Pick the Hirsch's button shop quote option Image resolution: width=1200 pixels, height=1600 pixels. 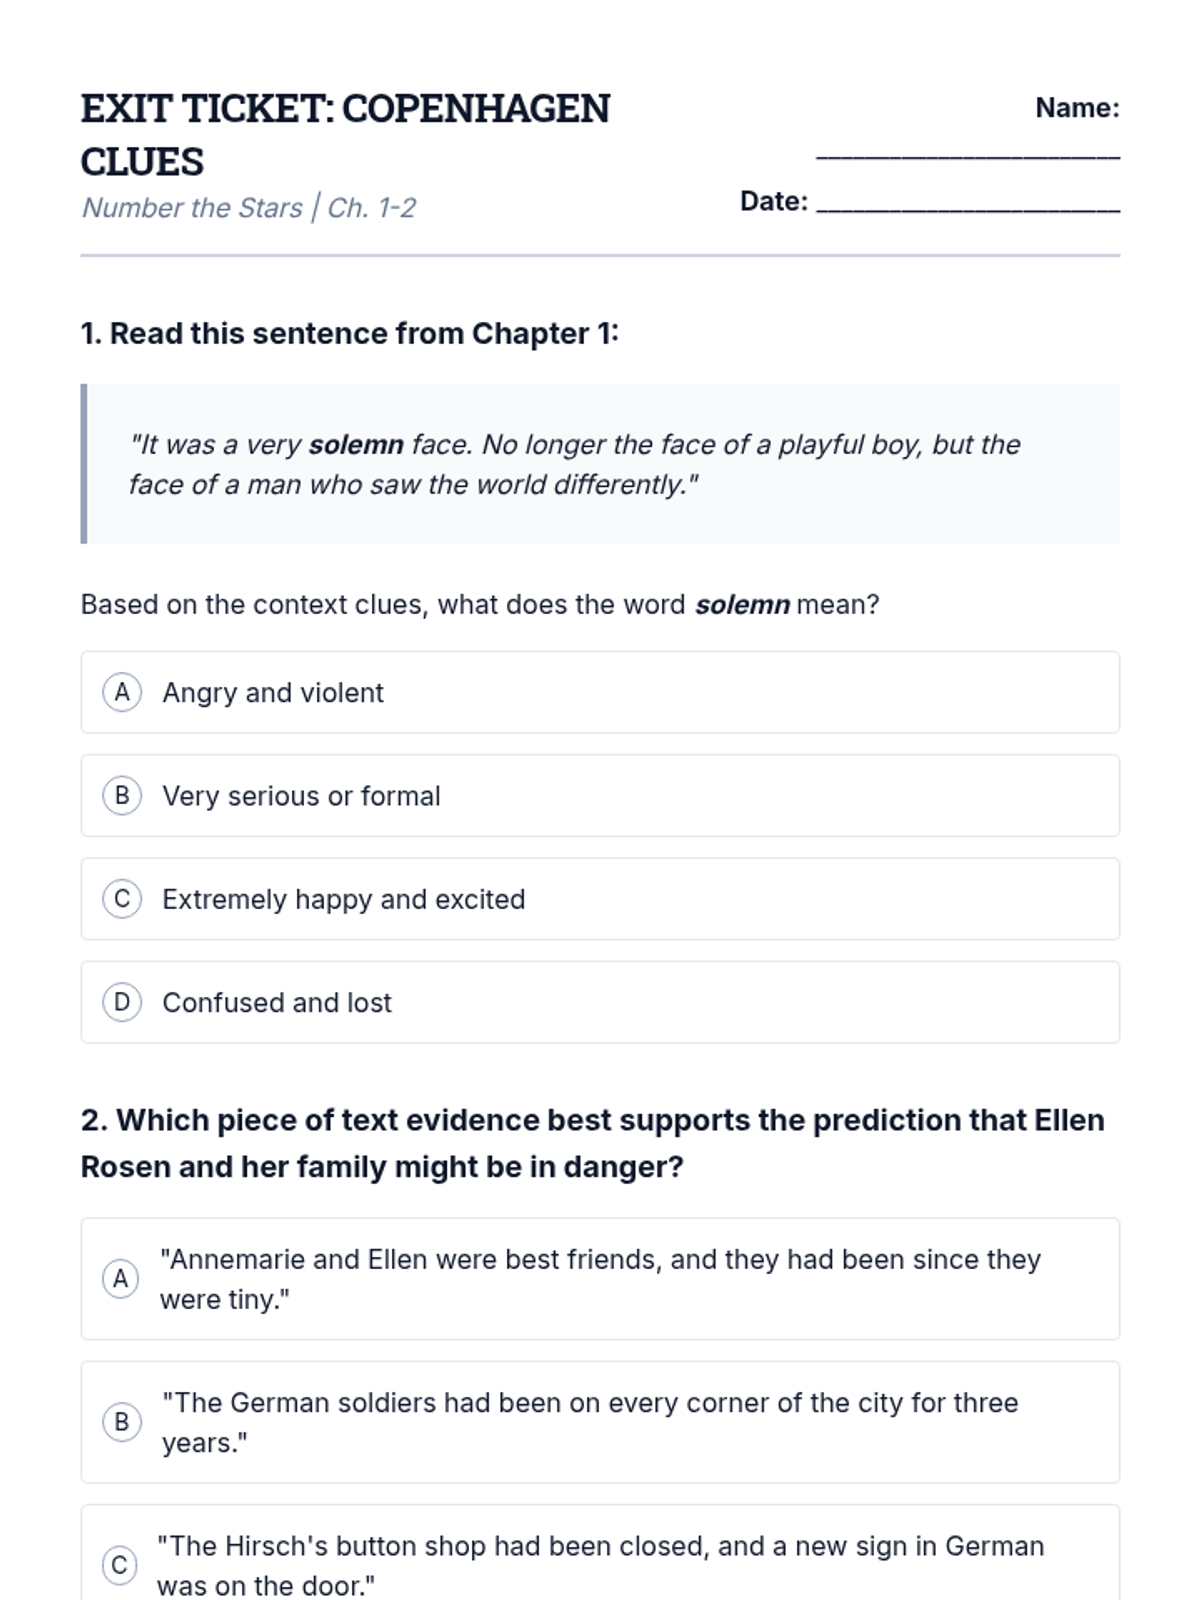click(600, 1553)
